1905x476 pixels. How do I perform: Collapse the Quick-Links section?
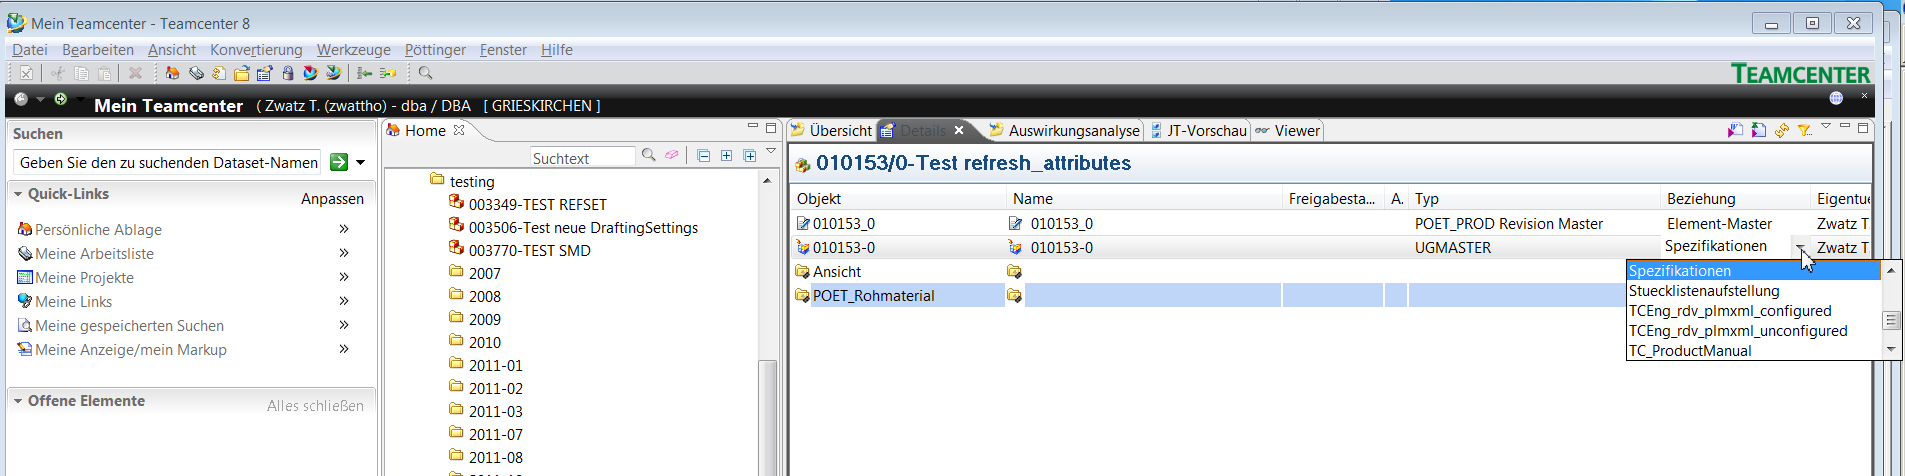click(x=18, y=194)
